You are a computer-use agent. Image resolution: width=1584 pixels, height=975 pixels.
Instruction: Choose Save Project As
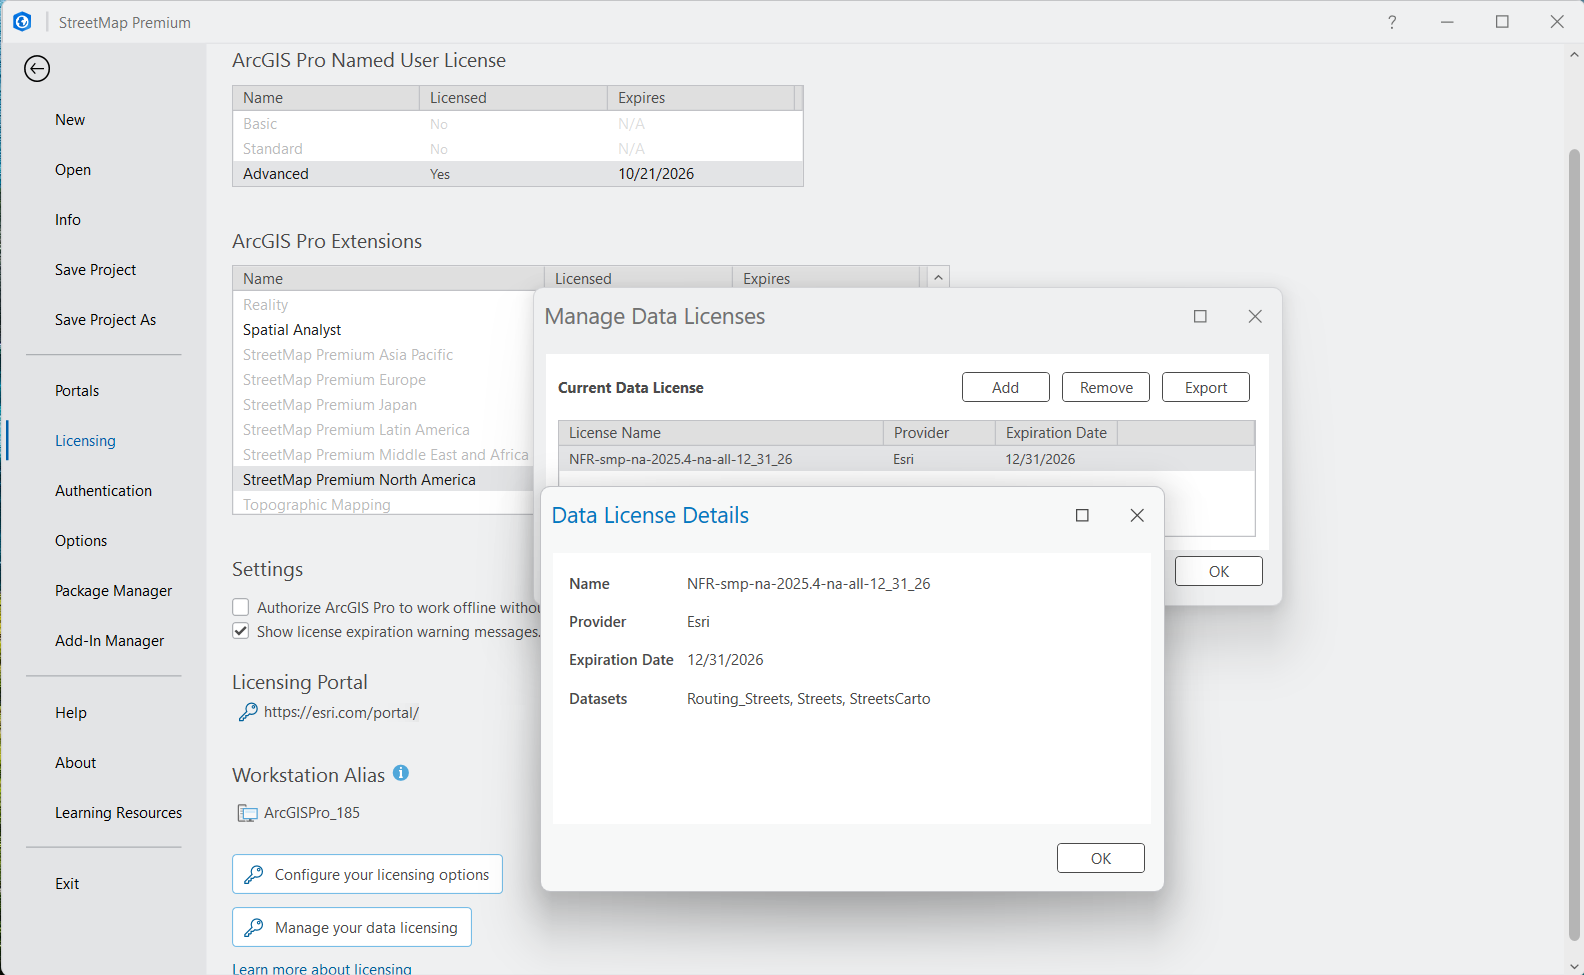(x=105, y=320)
